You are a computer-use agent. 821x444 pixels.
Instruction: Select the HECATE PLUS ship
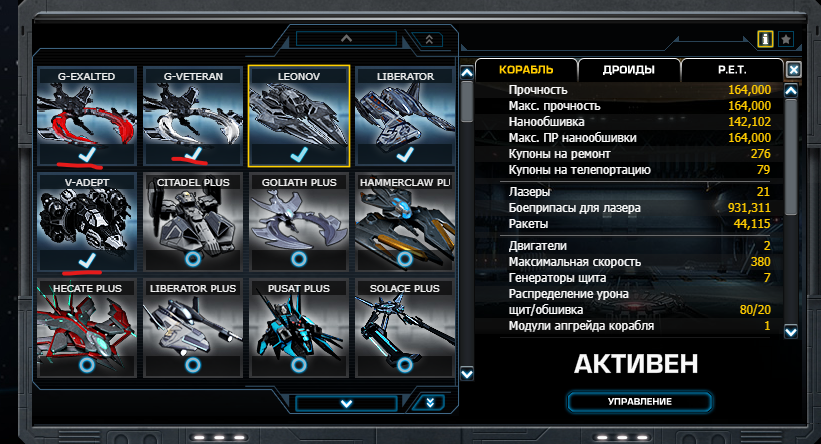[x=87, y=328]
